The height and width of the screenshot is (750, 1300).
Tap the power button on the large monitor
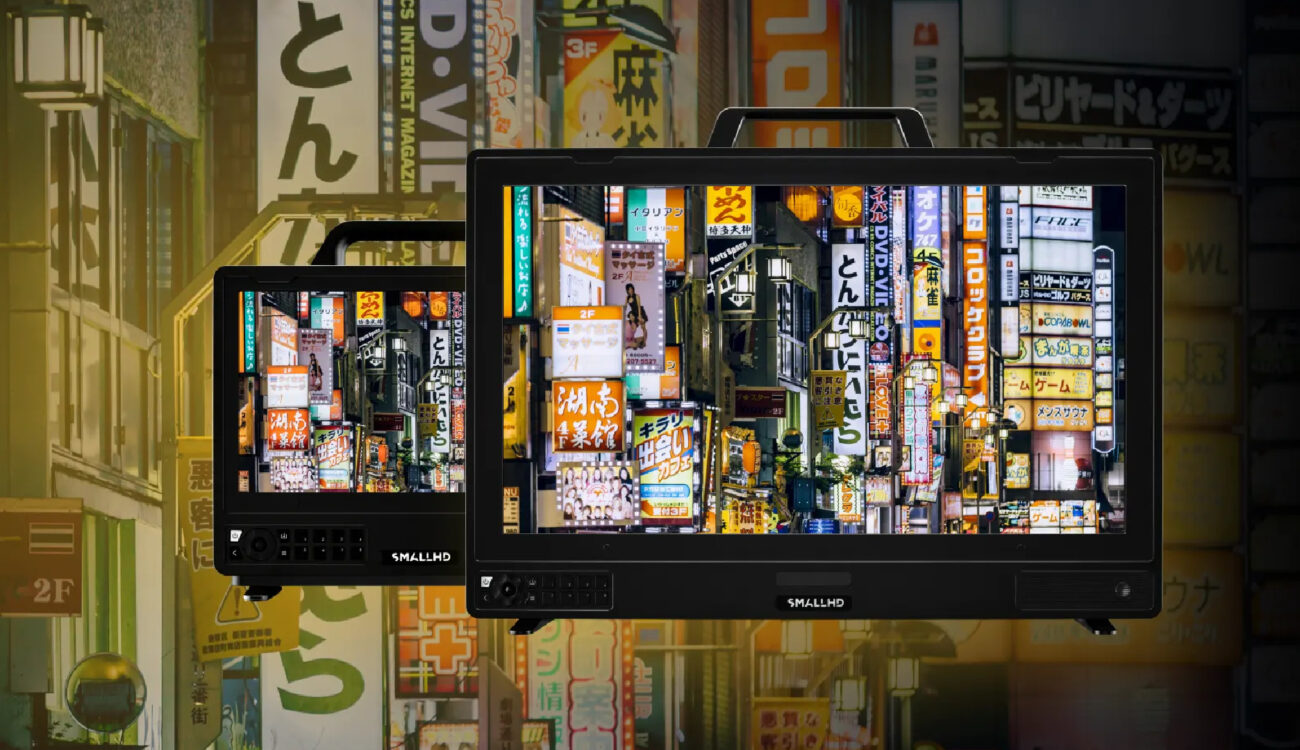pyautogui.click(x=486, y=582)
